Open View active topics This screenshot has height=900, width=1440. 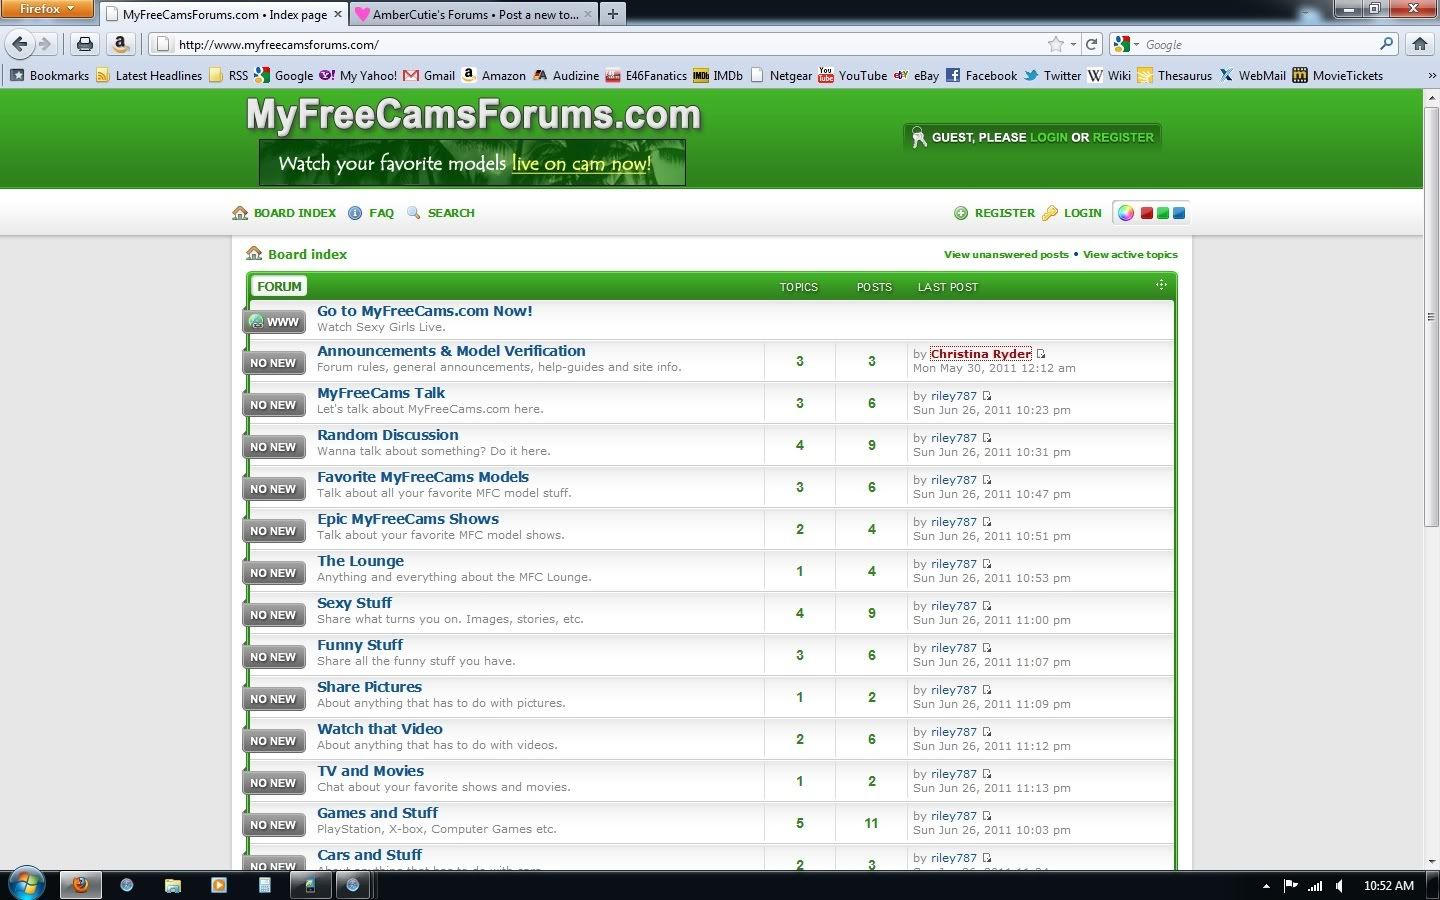(x=1130, y=254)
